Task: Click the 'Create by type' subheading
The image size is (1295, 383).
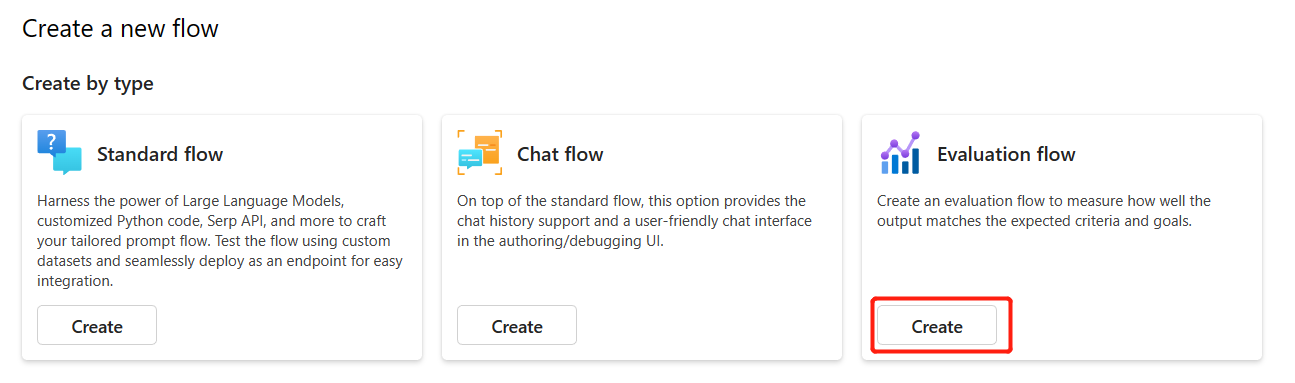Action: pyautogui.click(x=88, y=84)
